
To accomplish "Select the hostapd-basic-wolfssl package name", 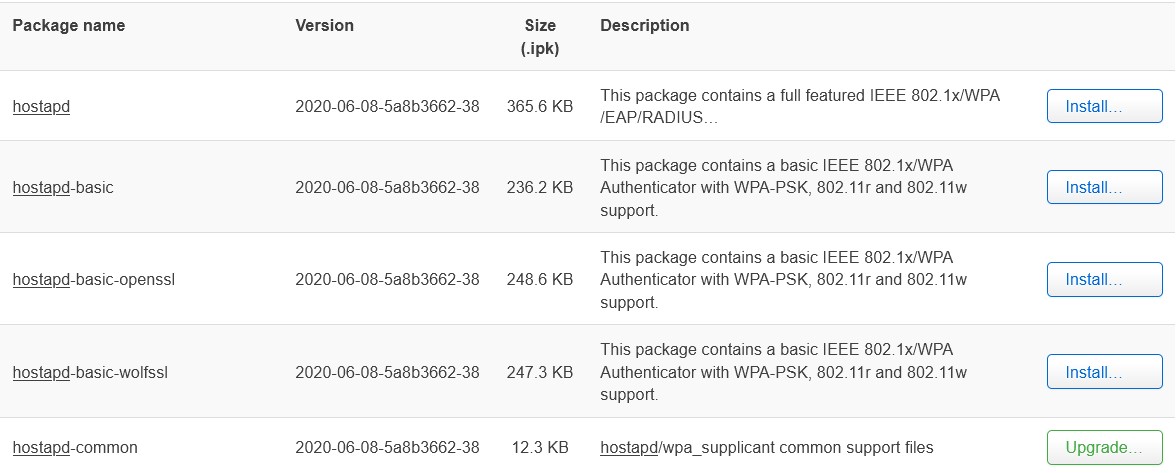I will coord(90,373).
